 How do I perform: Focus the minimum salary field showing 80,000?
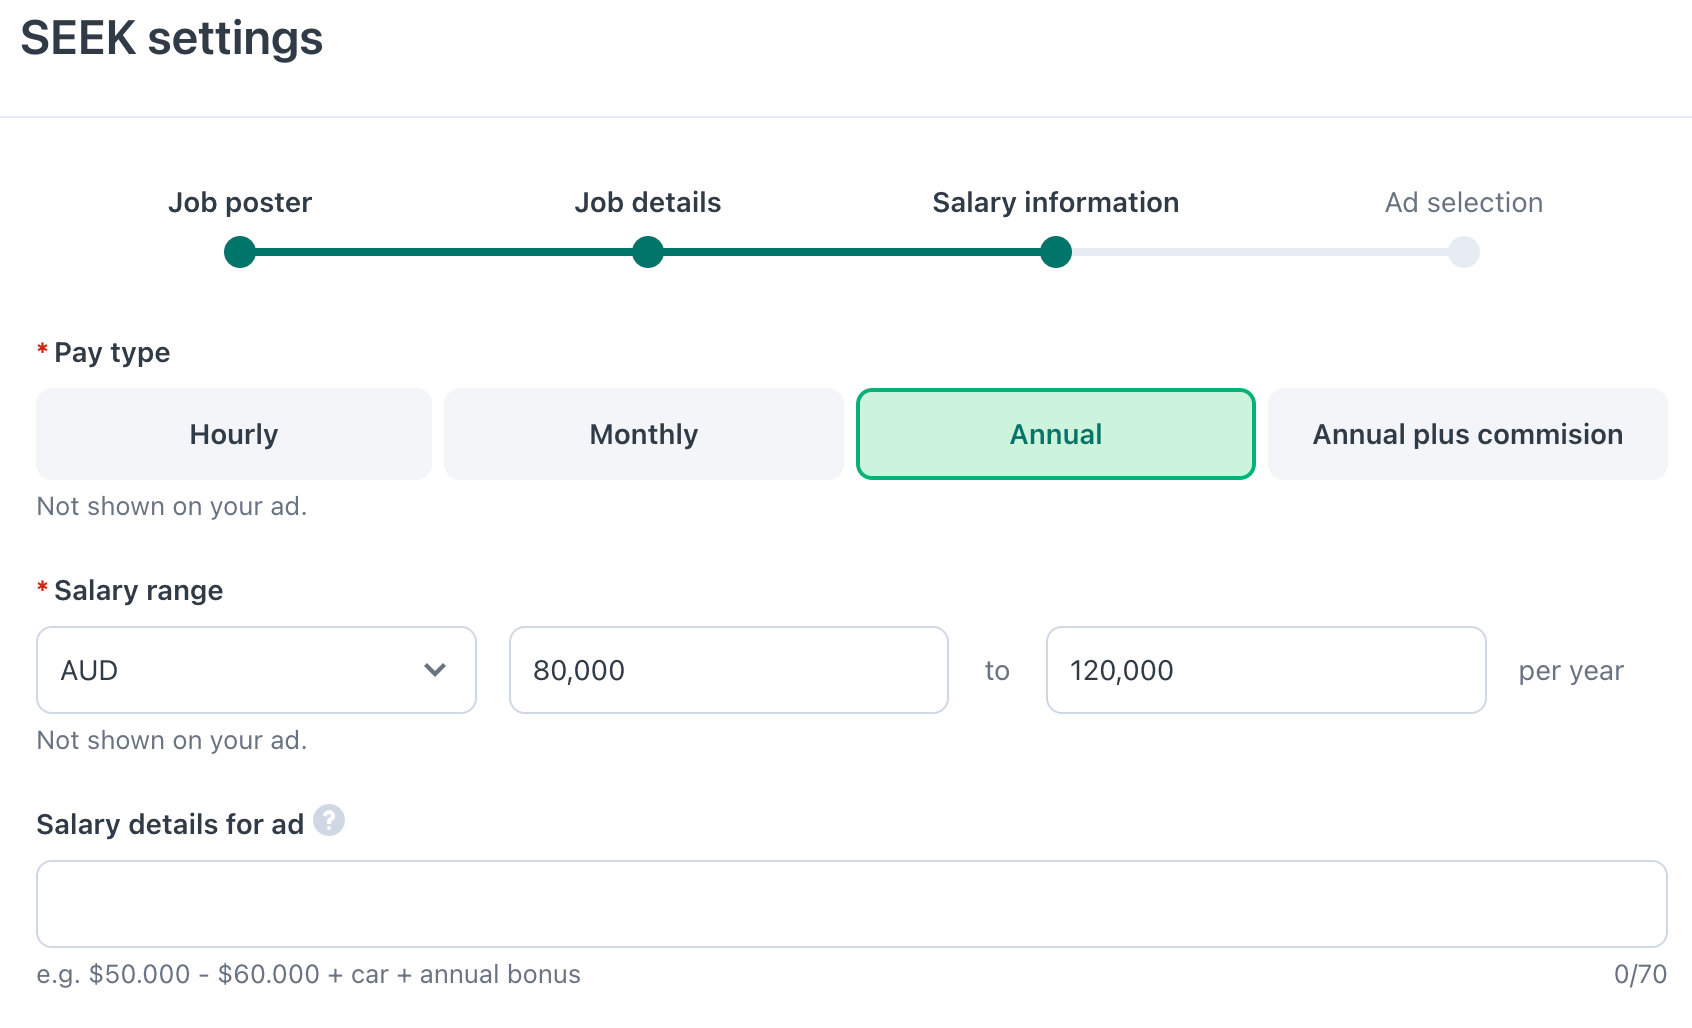coord(728,670)
